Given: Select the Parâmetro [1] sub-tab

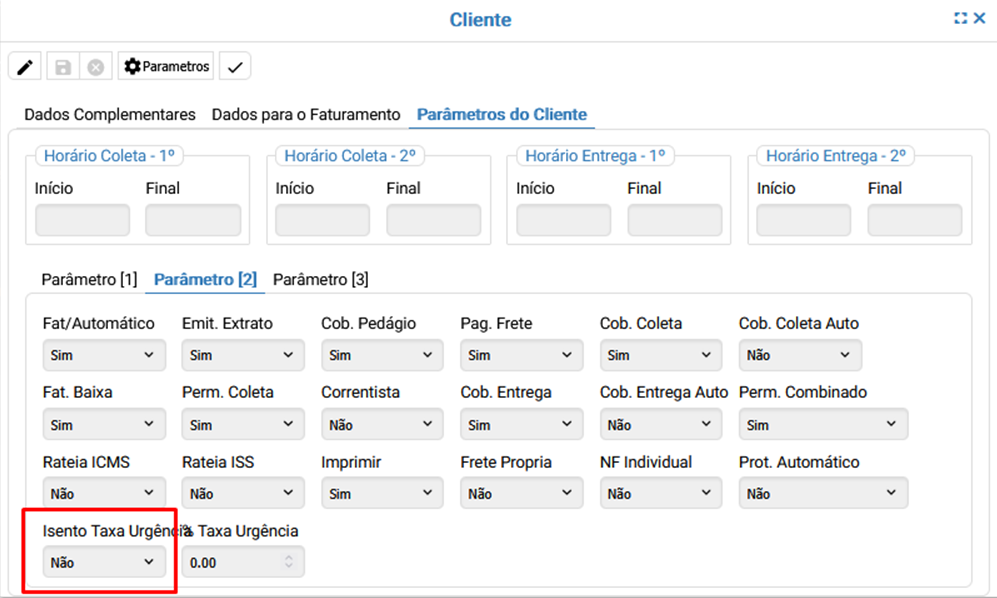Looking at the screenshot, I should tap(89, 279).
